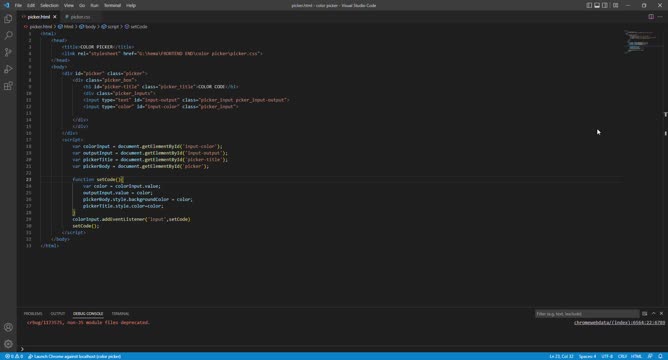
Task: Change file encoding via UTF-8
Action: click(607, 356)
